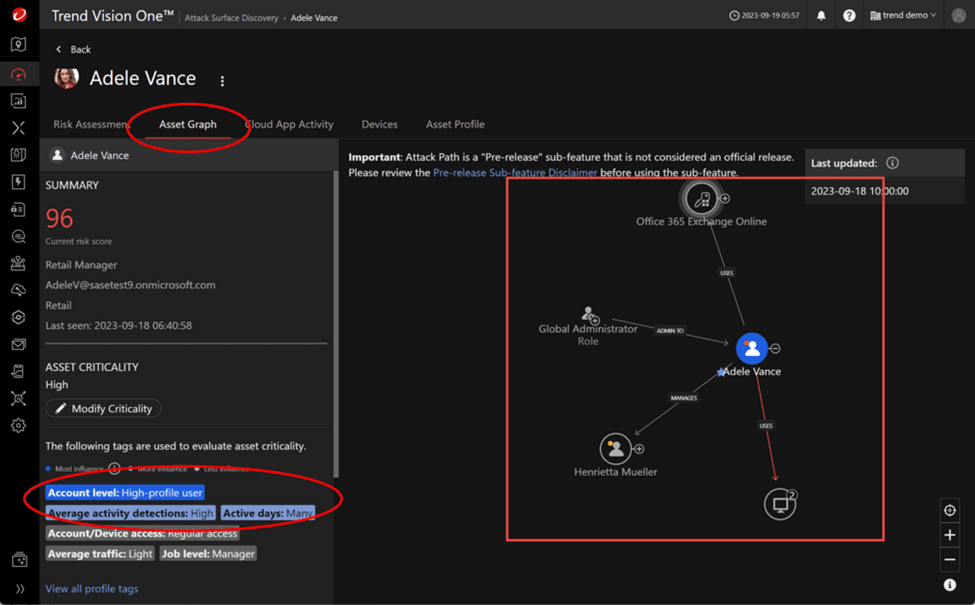Select the red gauge sidebar icon
975x605 pixels.
pos(19,74)
